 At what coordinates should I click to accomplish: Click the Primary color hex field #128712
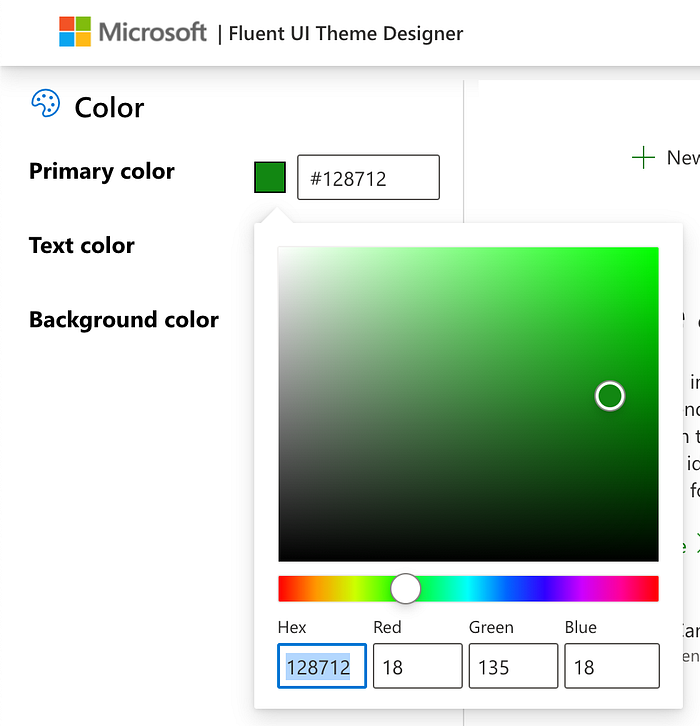(x=368, y=177)
